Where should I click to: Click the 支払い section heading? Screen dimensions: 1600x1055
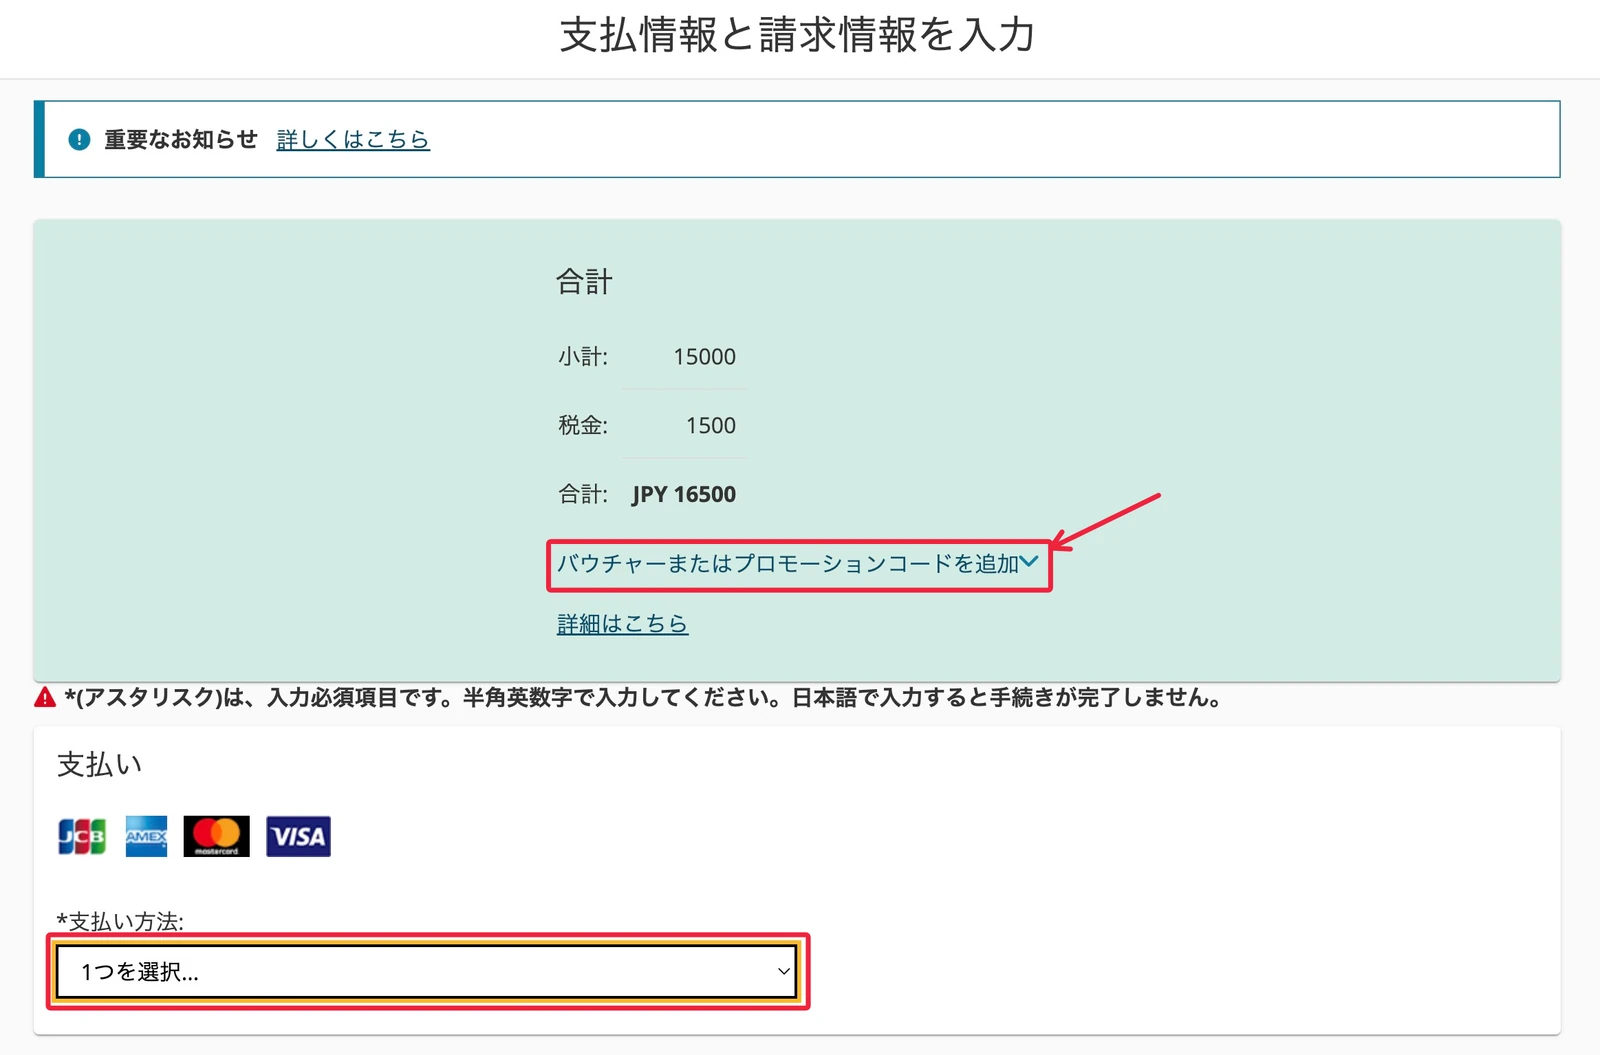(x=100, y=765)
